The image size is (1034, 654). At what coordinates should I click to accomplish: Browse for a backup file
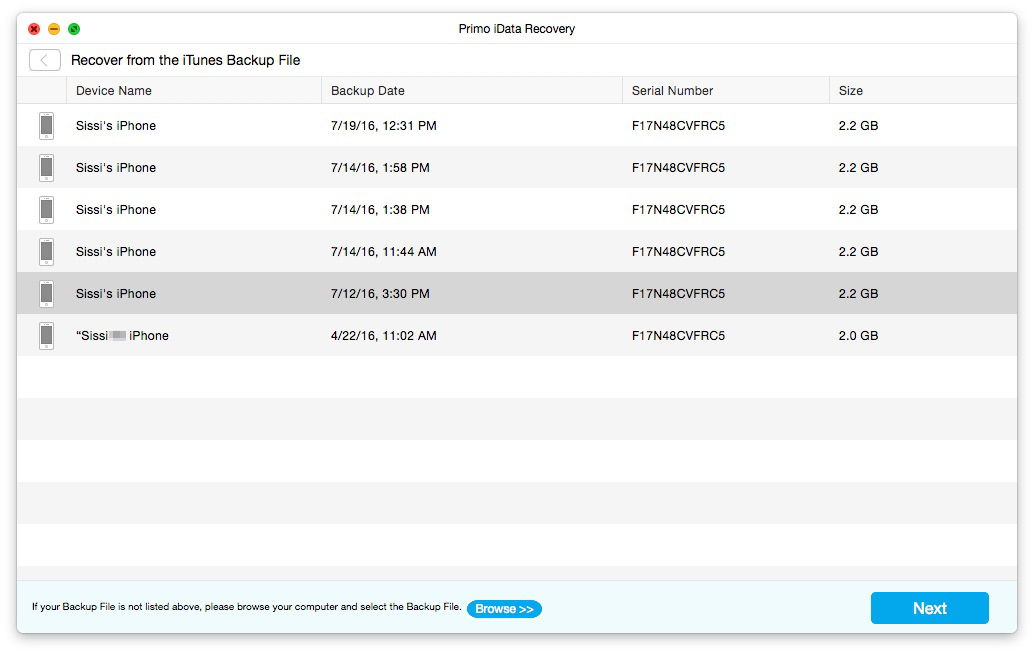[x=504, y=609]
